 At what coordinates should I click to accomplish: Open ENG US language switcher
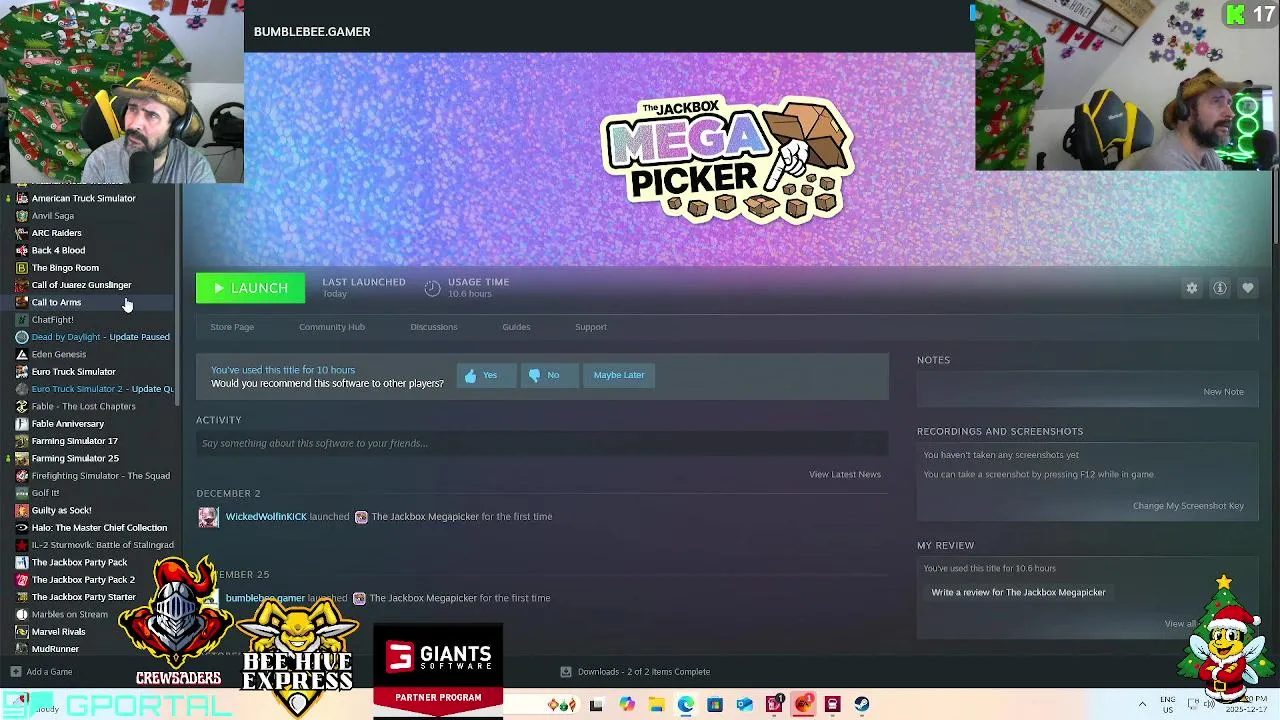click(x=1168, y=705)
